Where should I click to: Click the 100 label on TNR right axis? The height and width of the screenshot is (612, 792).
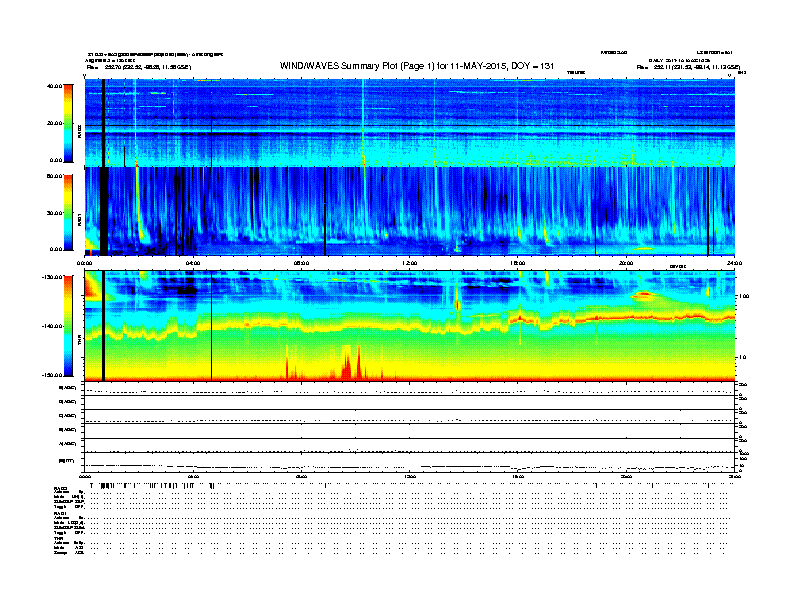(744, 296)
